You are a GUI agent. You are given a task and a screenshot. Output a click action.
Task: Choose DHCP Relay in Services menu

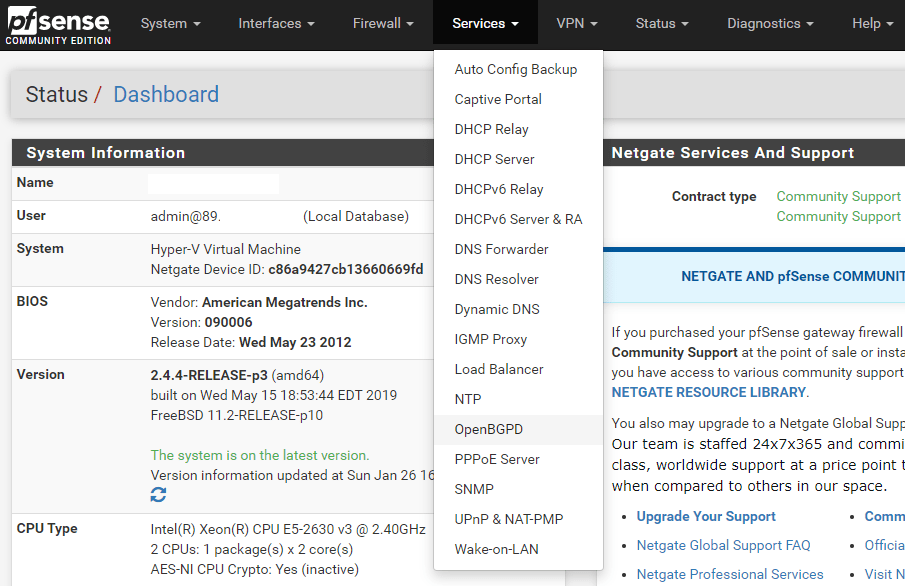coord(518,129)
